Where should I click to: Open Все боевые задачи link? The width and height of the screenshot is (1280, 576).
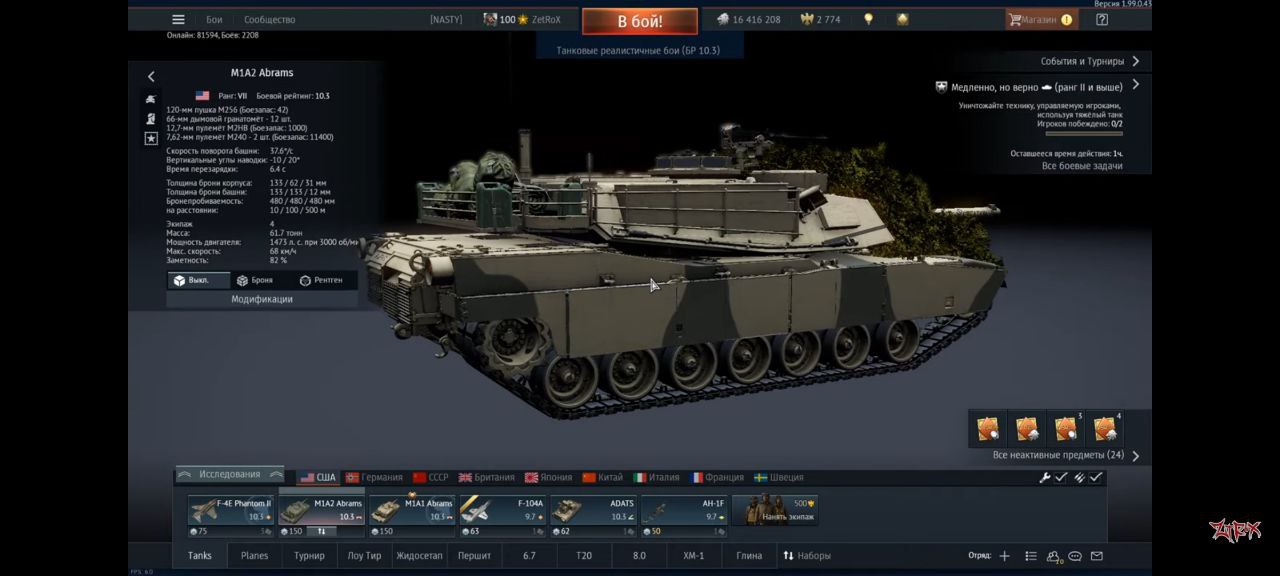[1082, 166]
